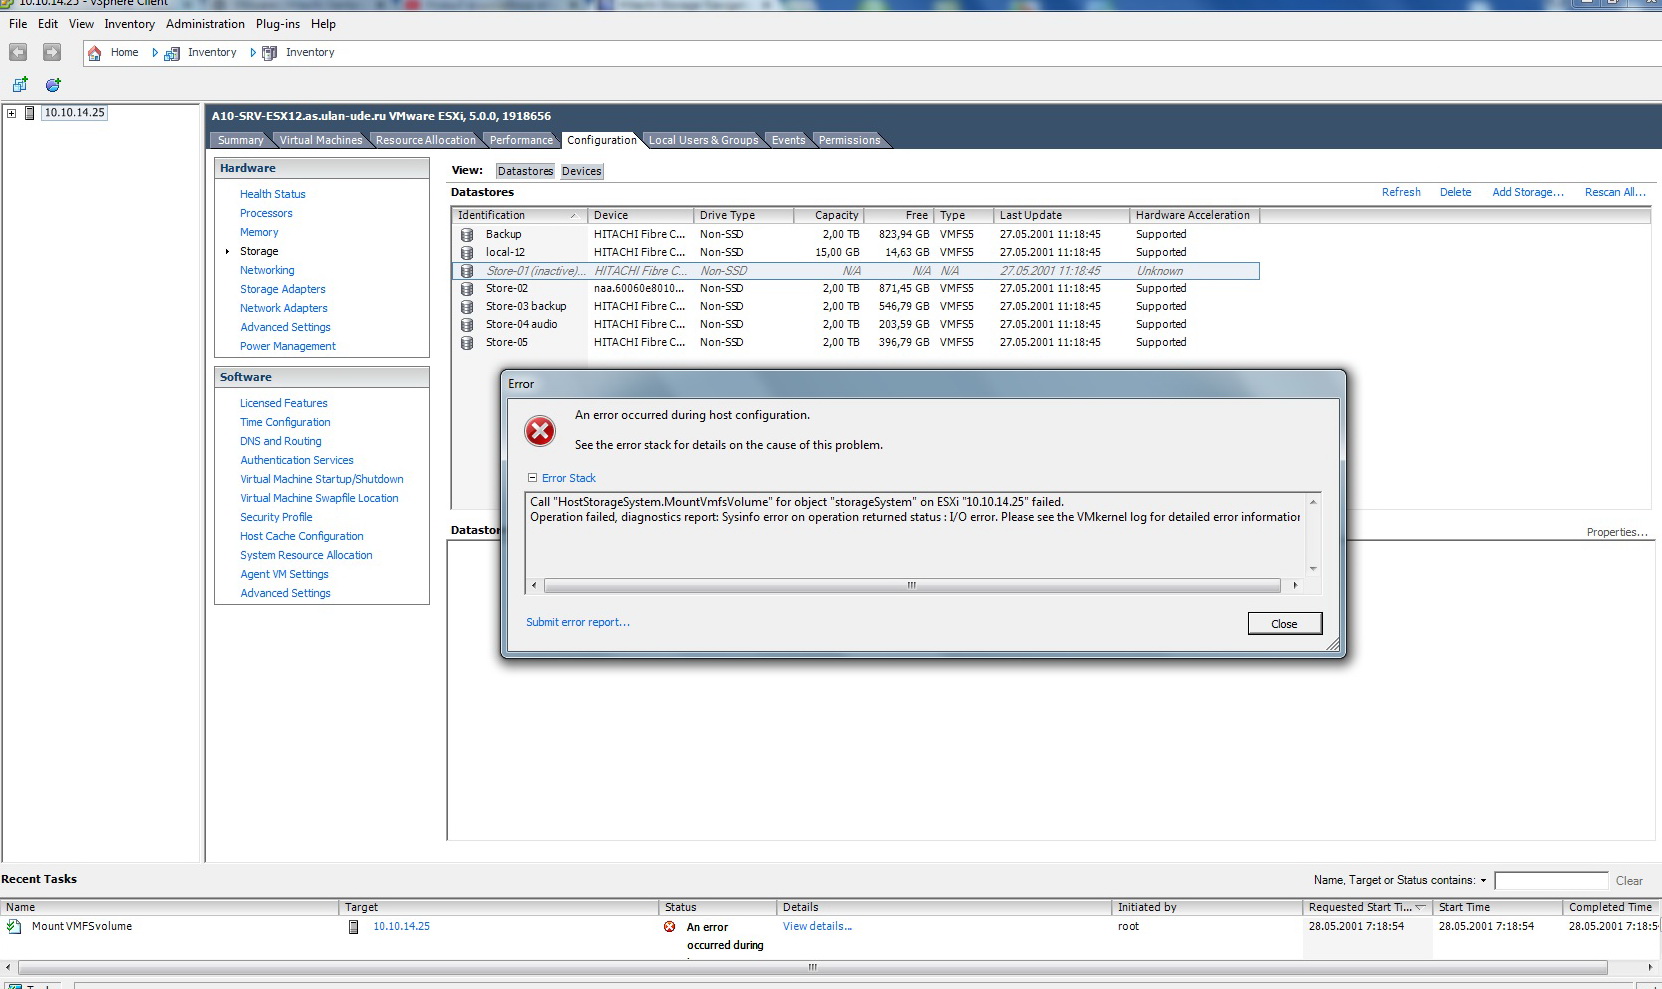Click the Hardware Acceleration column header
This screenshot has width=1662, height=989.
(x=1194, y=215)
